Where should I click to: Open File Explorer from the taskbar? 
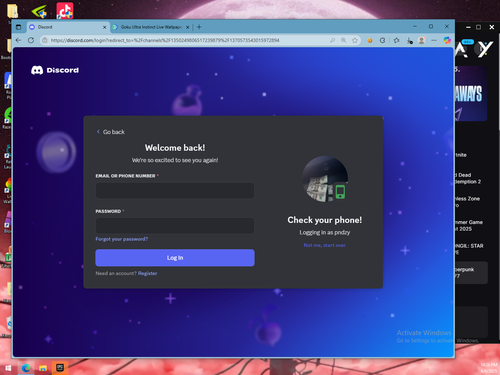coord(43,368)
